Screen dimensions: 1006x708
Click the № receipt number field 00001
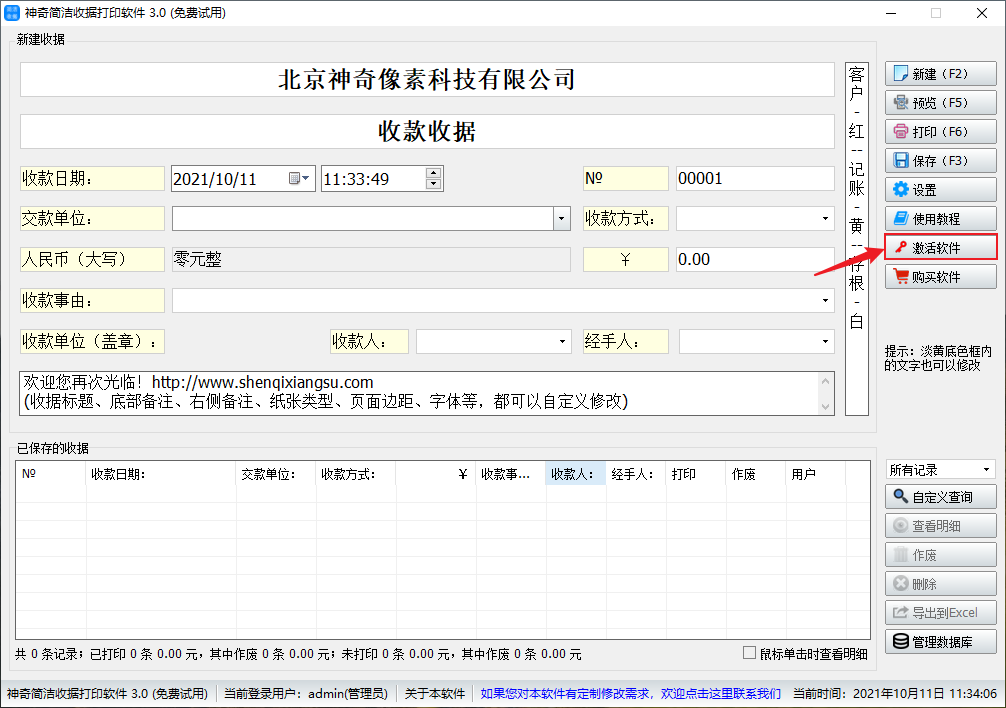coord(755,178)
